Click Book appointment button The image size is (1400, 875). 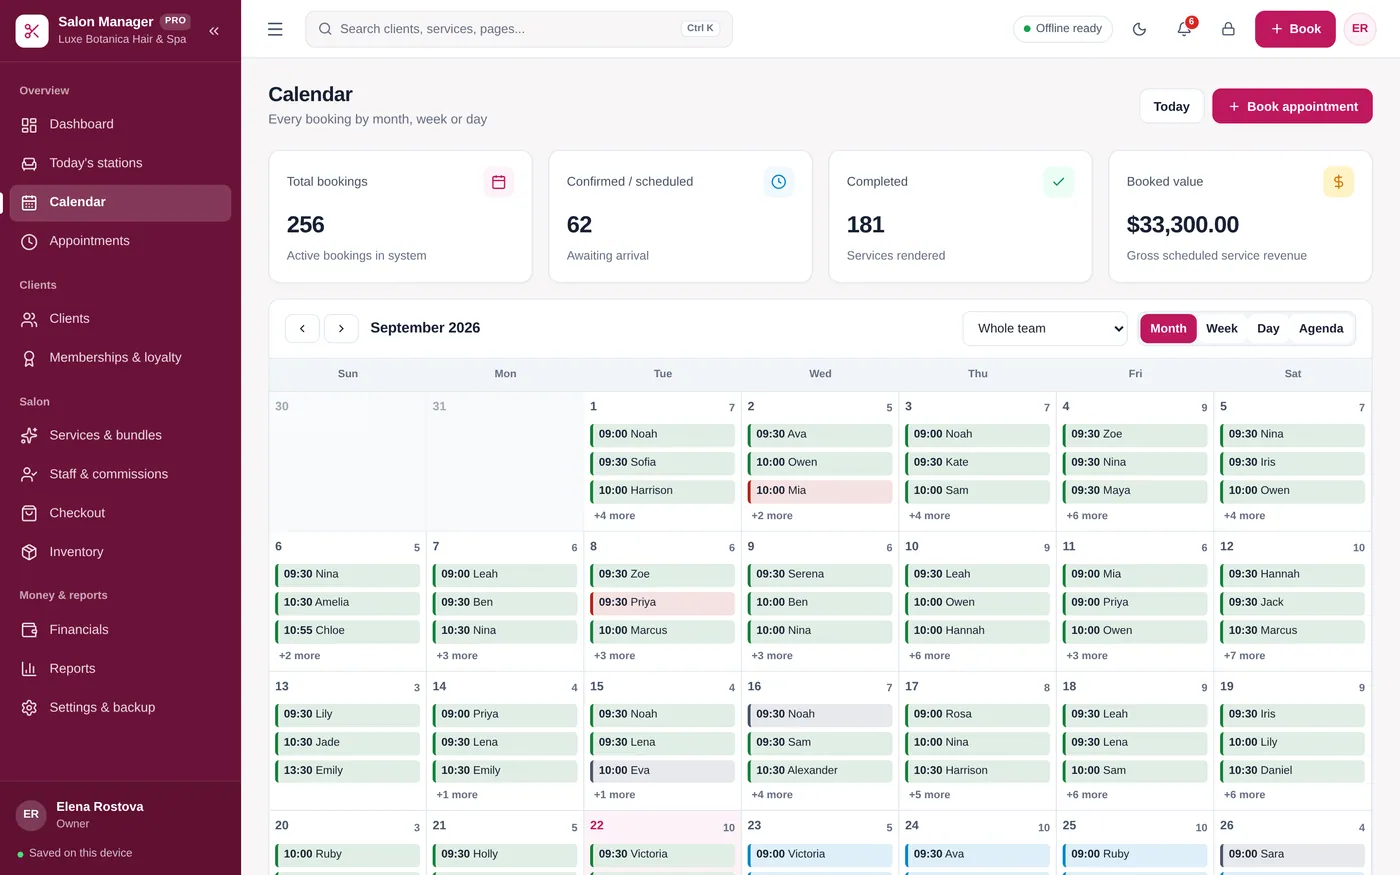[1292, 106]
